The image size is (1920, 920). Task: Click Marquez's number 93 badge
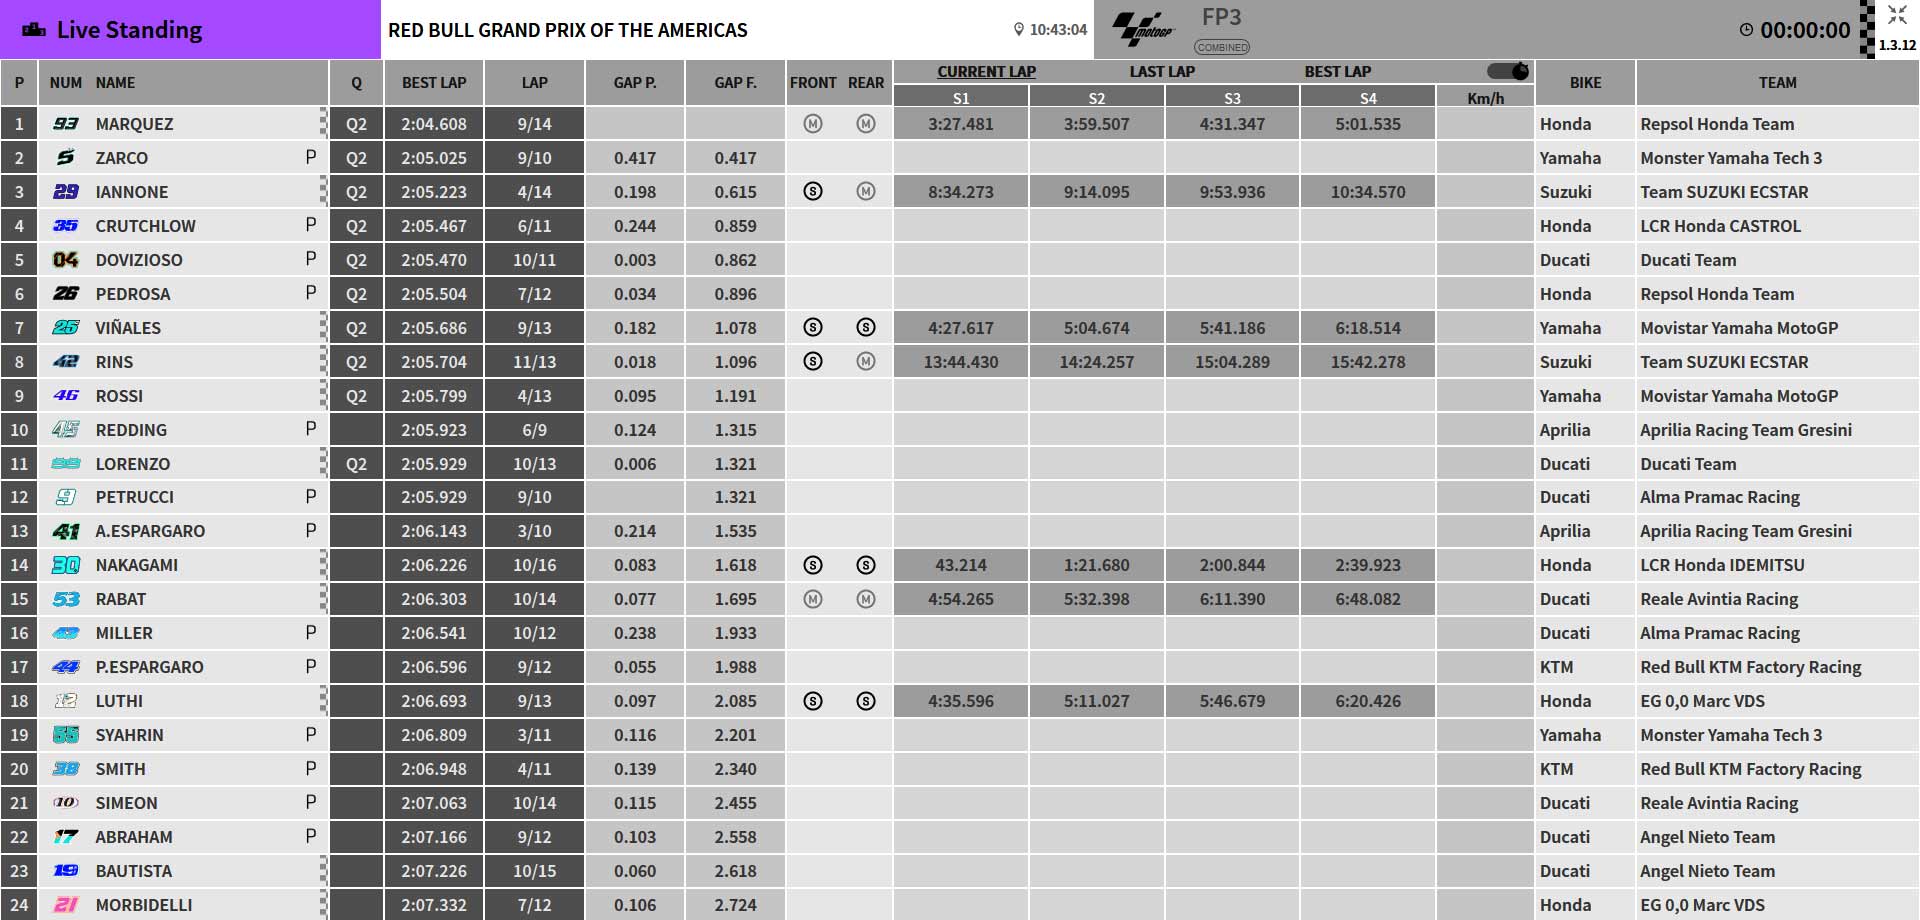[66, 124]
